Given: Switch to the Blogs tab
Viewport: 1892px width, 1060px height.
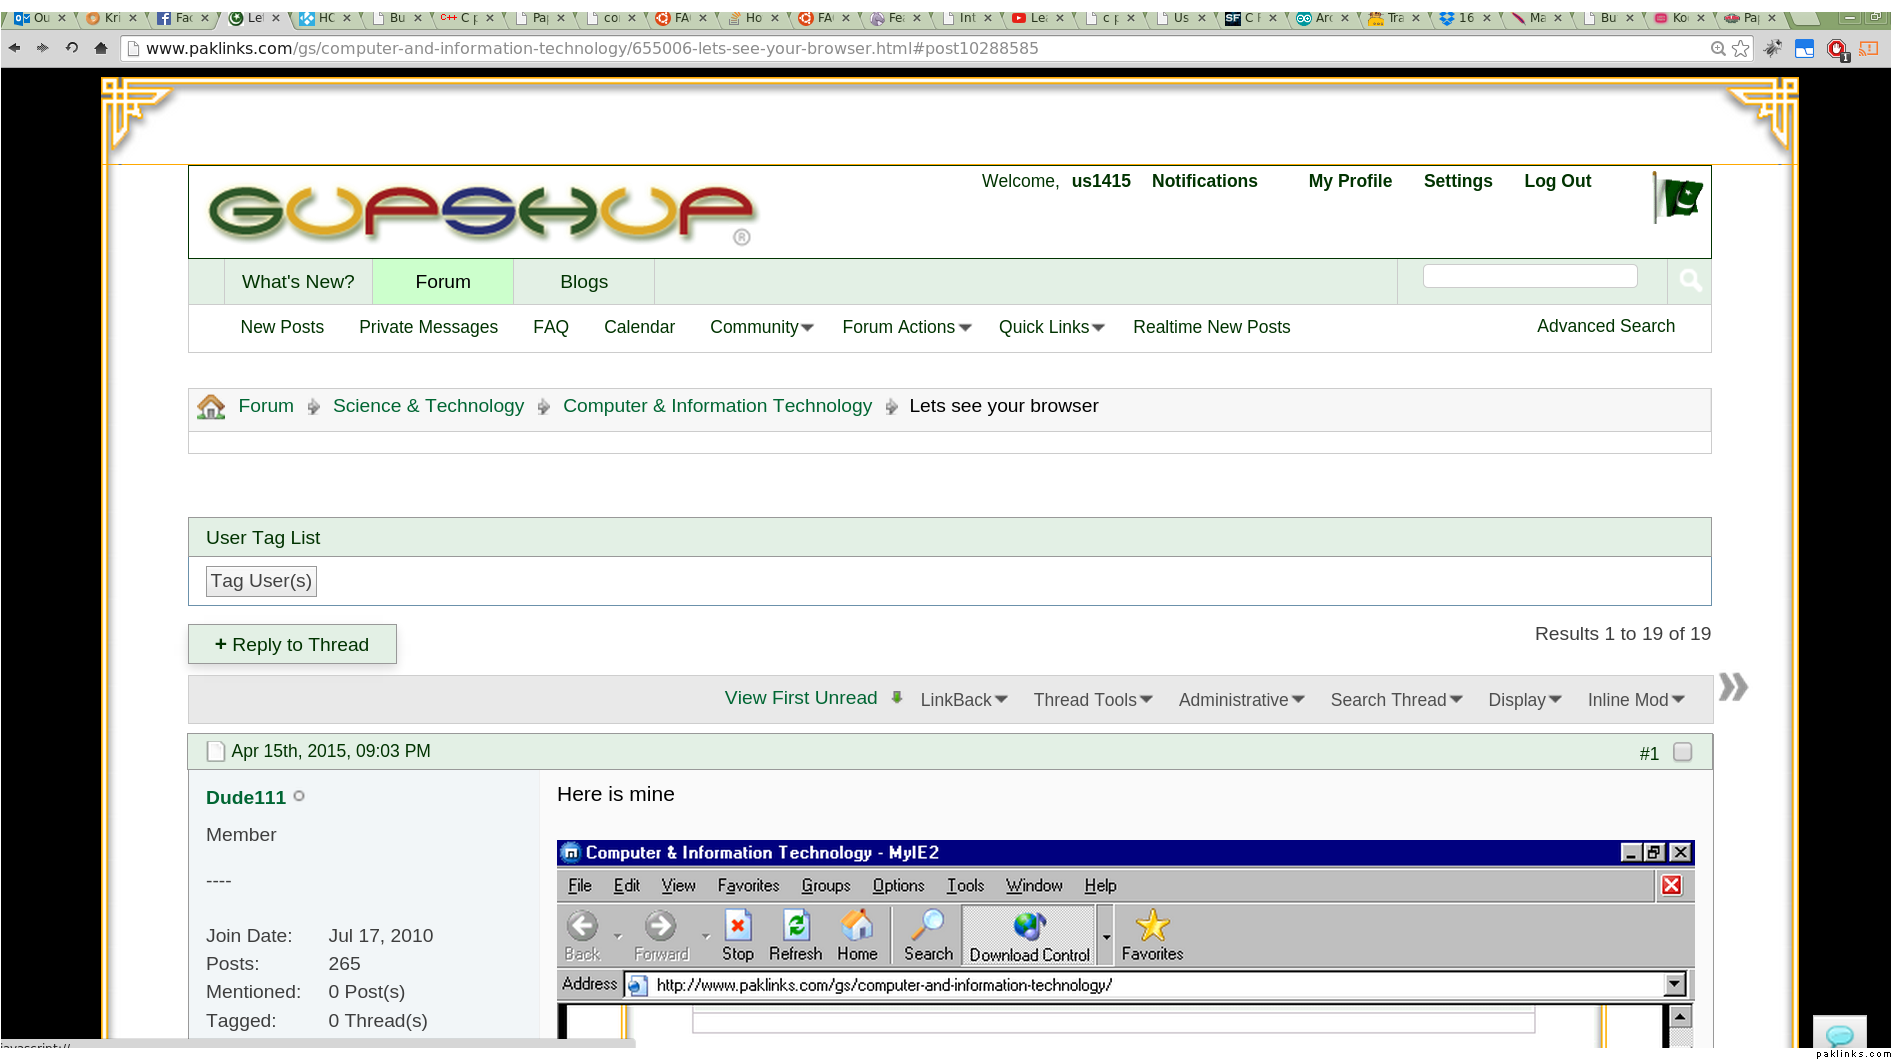Looking at the screenshot, I should click(584, 282).
